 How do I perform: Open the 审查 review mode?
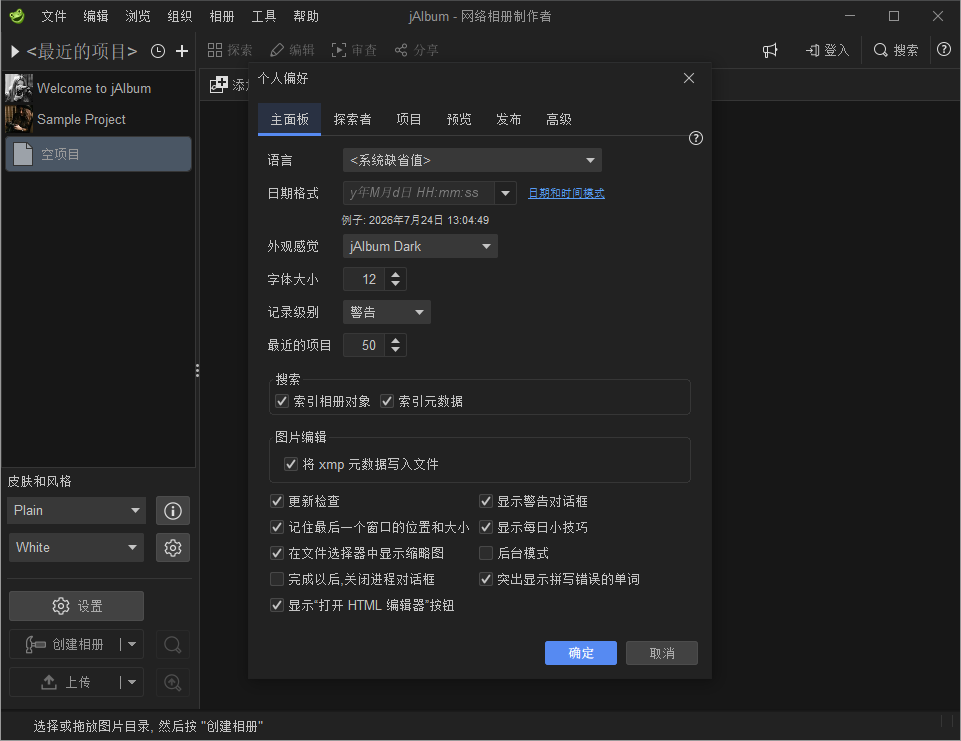click(x=354, y=50)
